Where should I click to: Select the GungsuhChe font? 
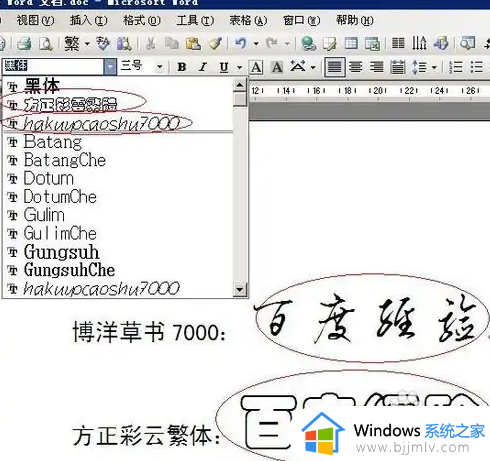(x=118, y=270)
